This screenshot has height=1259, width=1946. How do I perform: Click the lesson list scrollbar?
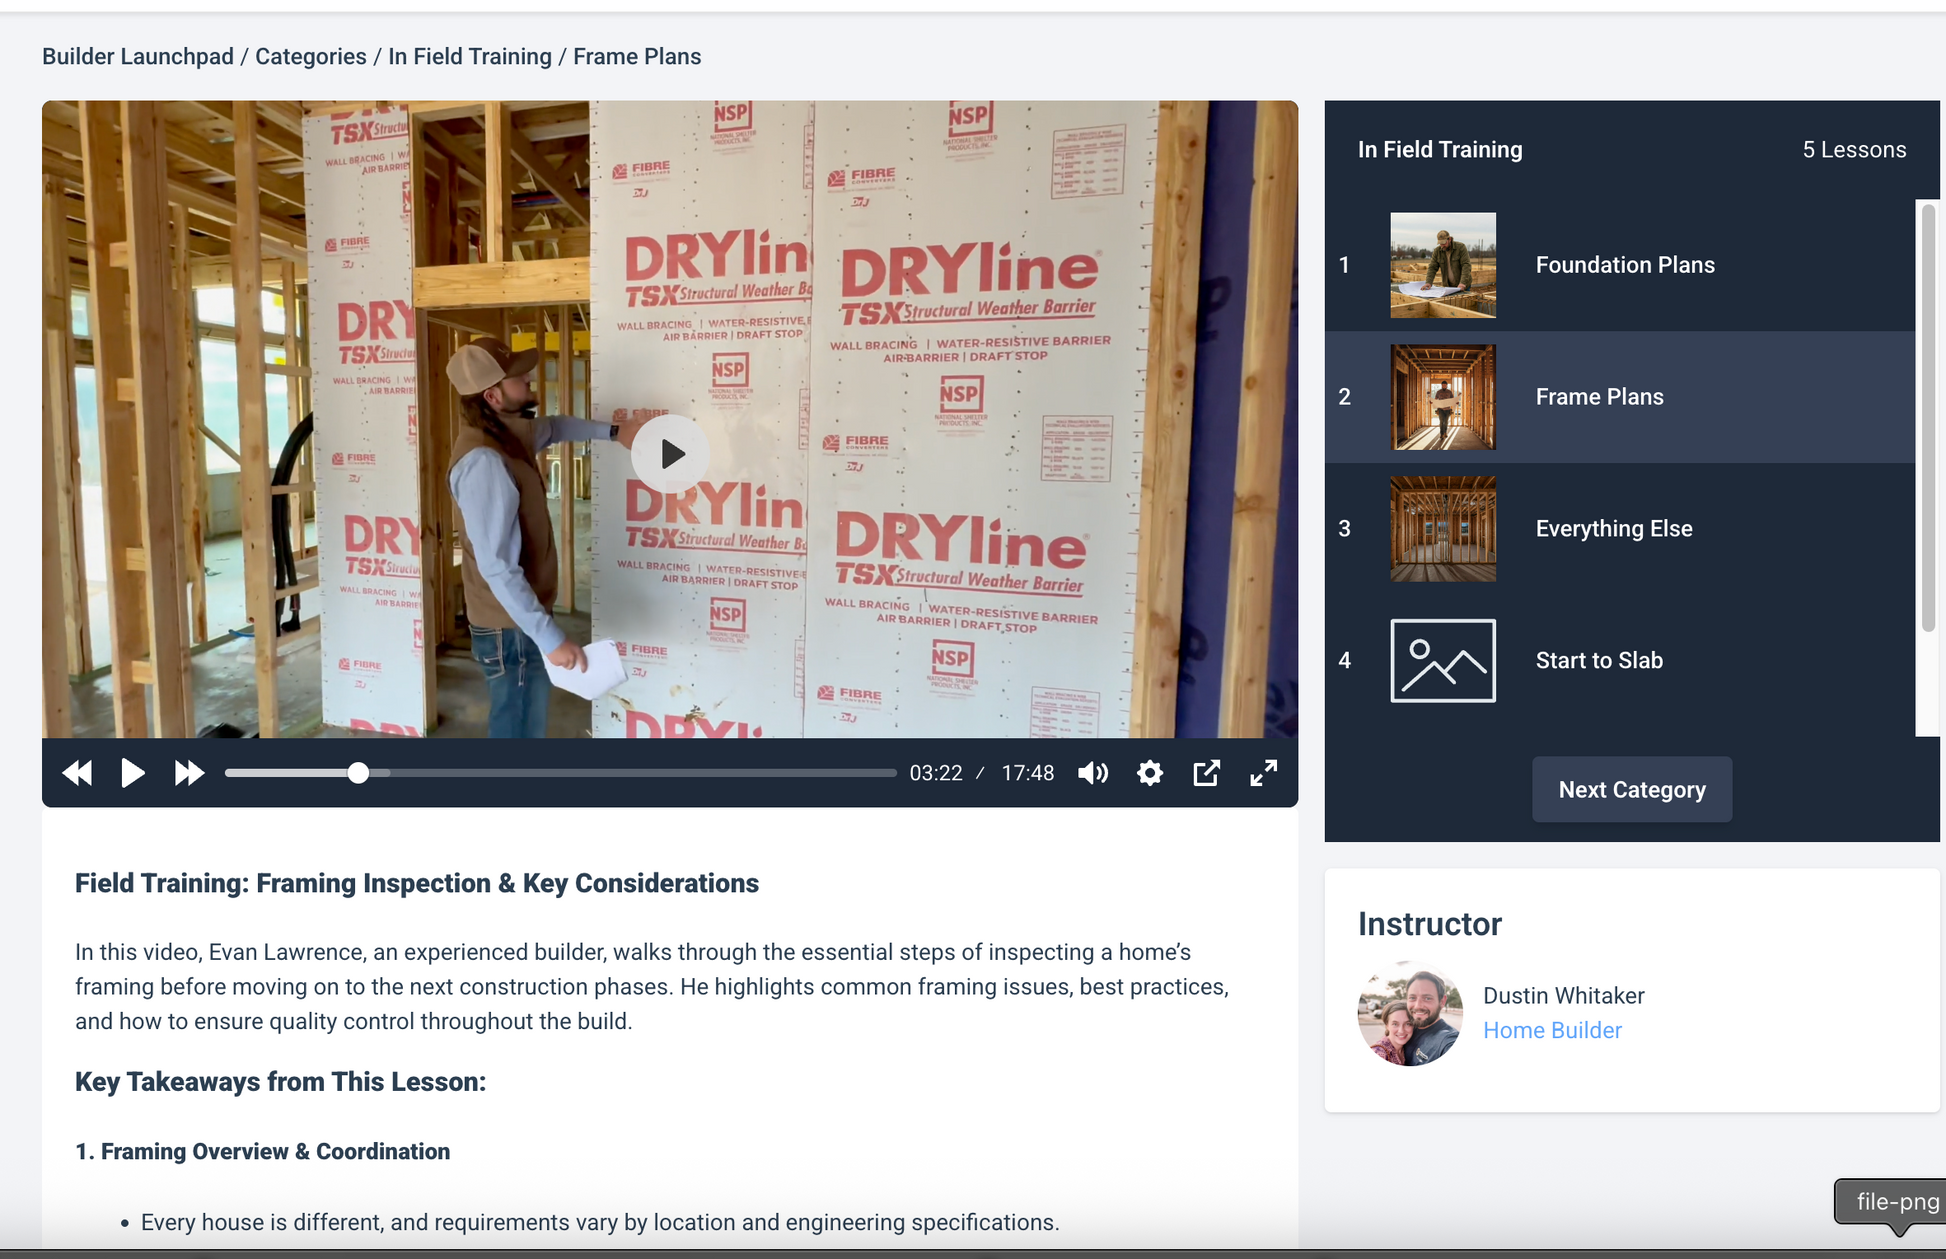(1927, 420)
